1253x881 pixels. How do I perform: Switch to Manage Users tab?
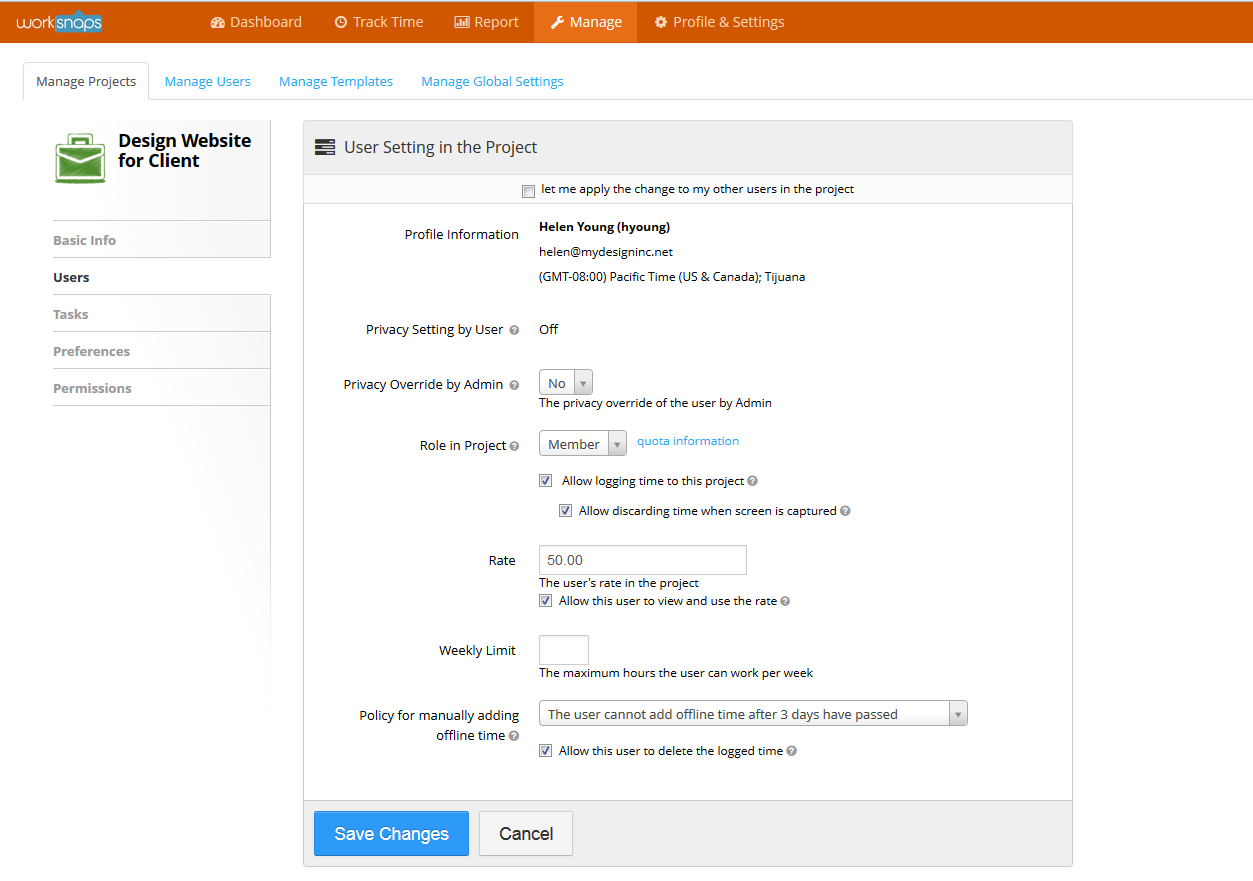click(x=207, y=82)
